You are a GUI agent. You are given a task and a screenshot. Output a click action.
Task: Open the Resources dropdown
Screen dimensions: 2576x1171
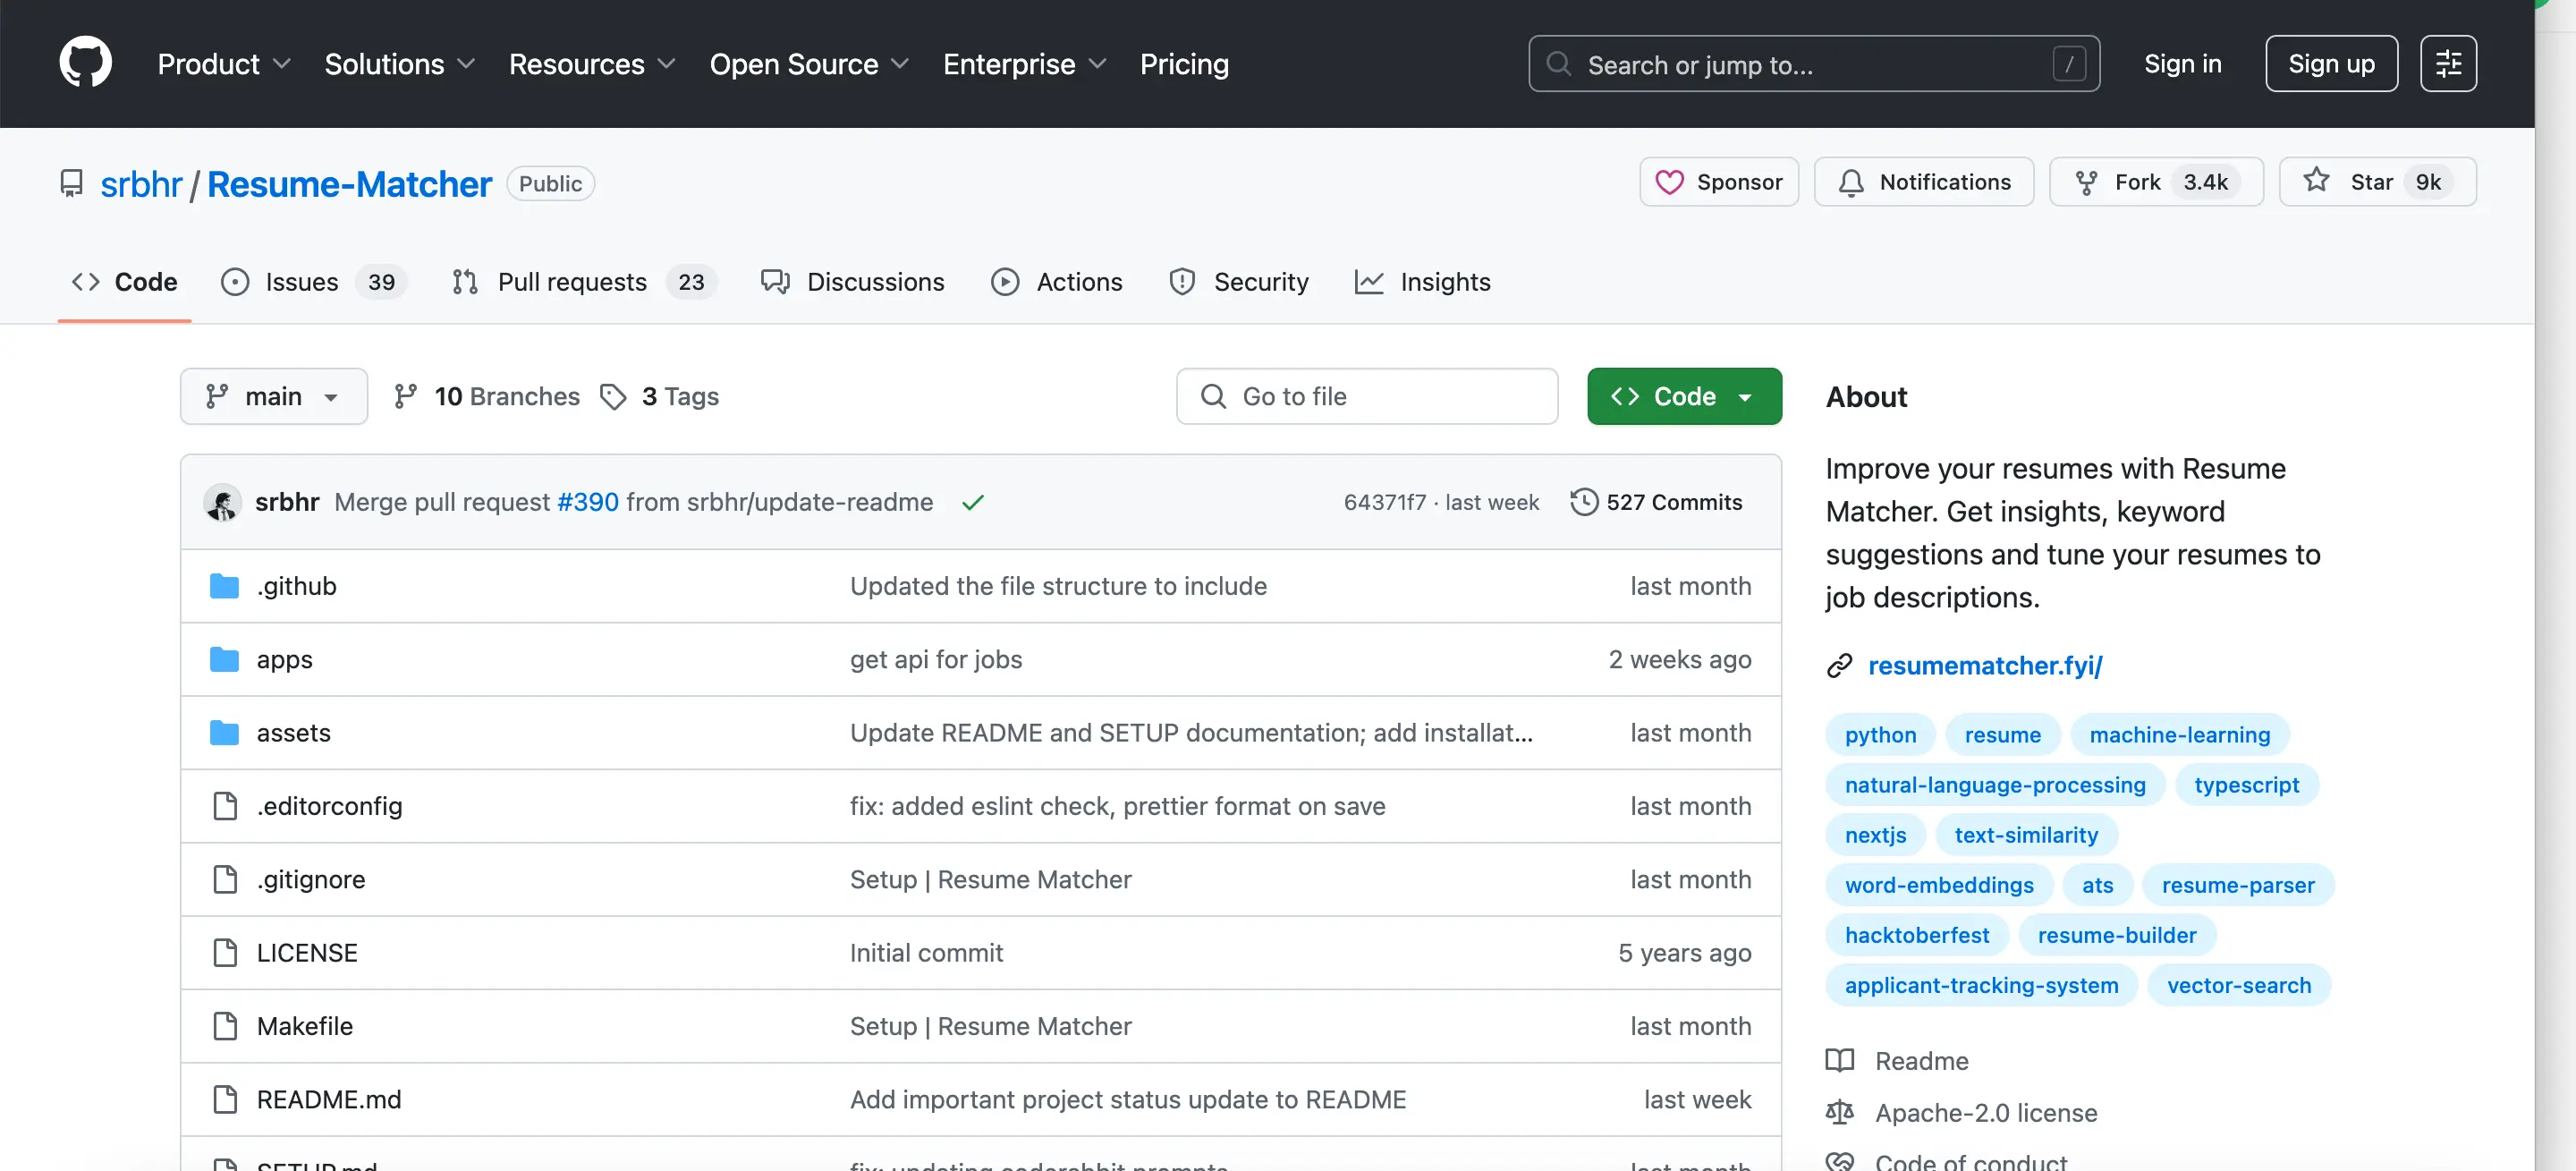592,64
